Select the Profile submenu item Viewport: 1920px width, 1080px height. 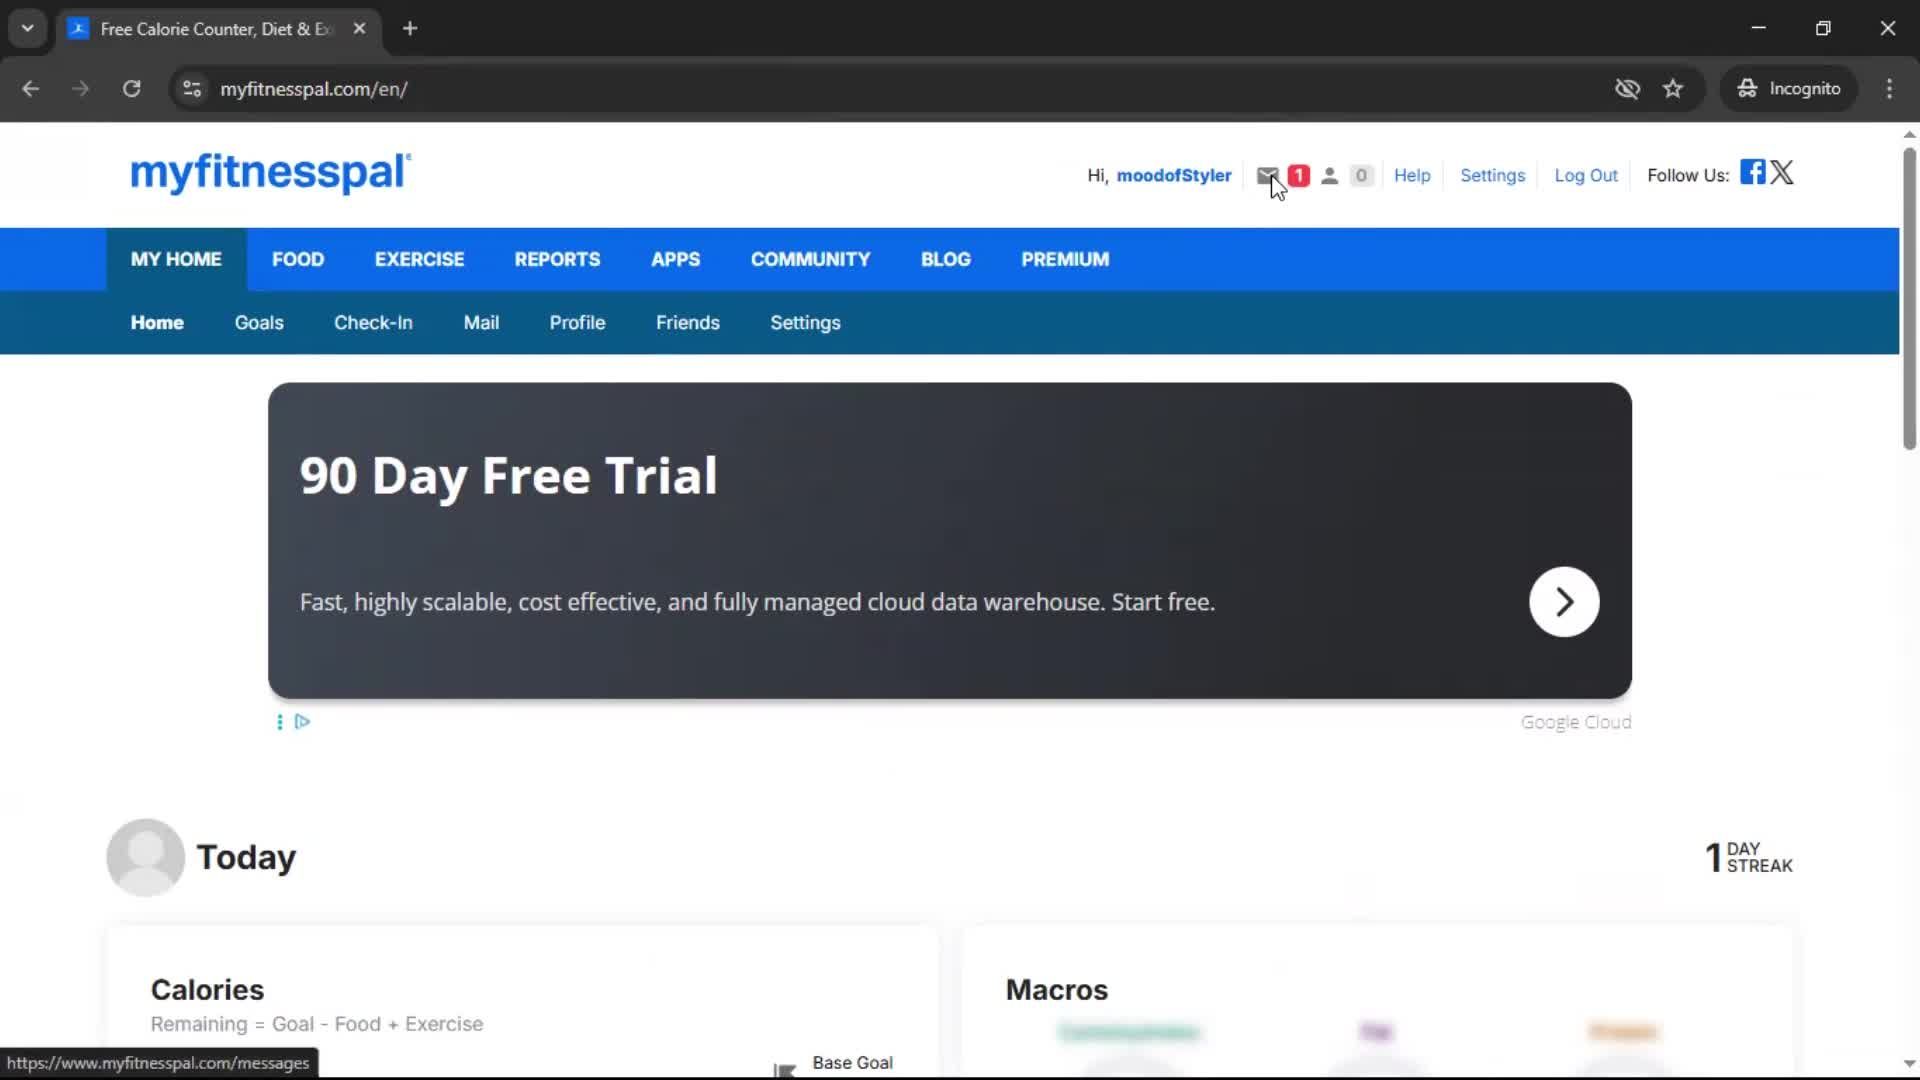577,322
